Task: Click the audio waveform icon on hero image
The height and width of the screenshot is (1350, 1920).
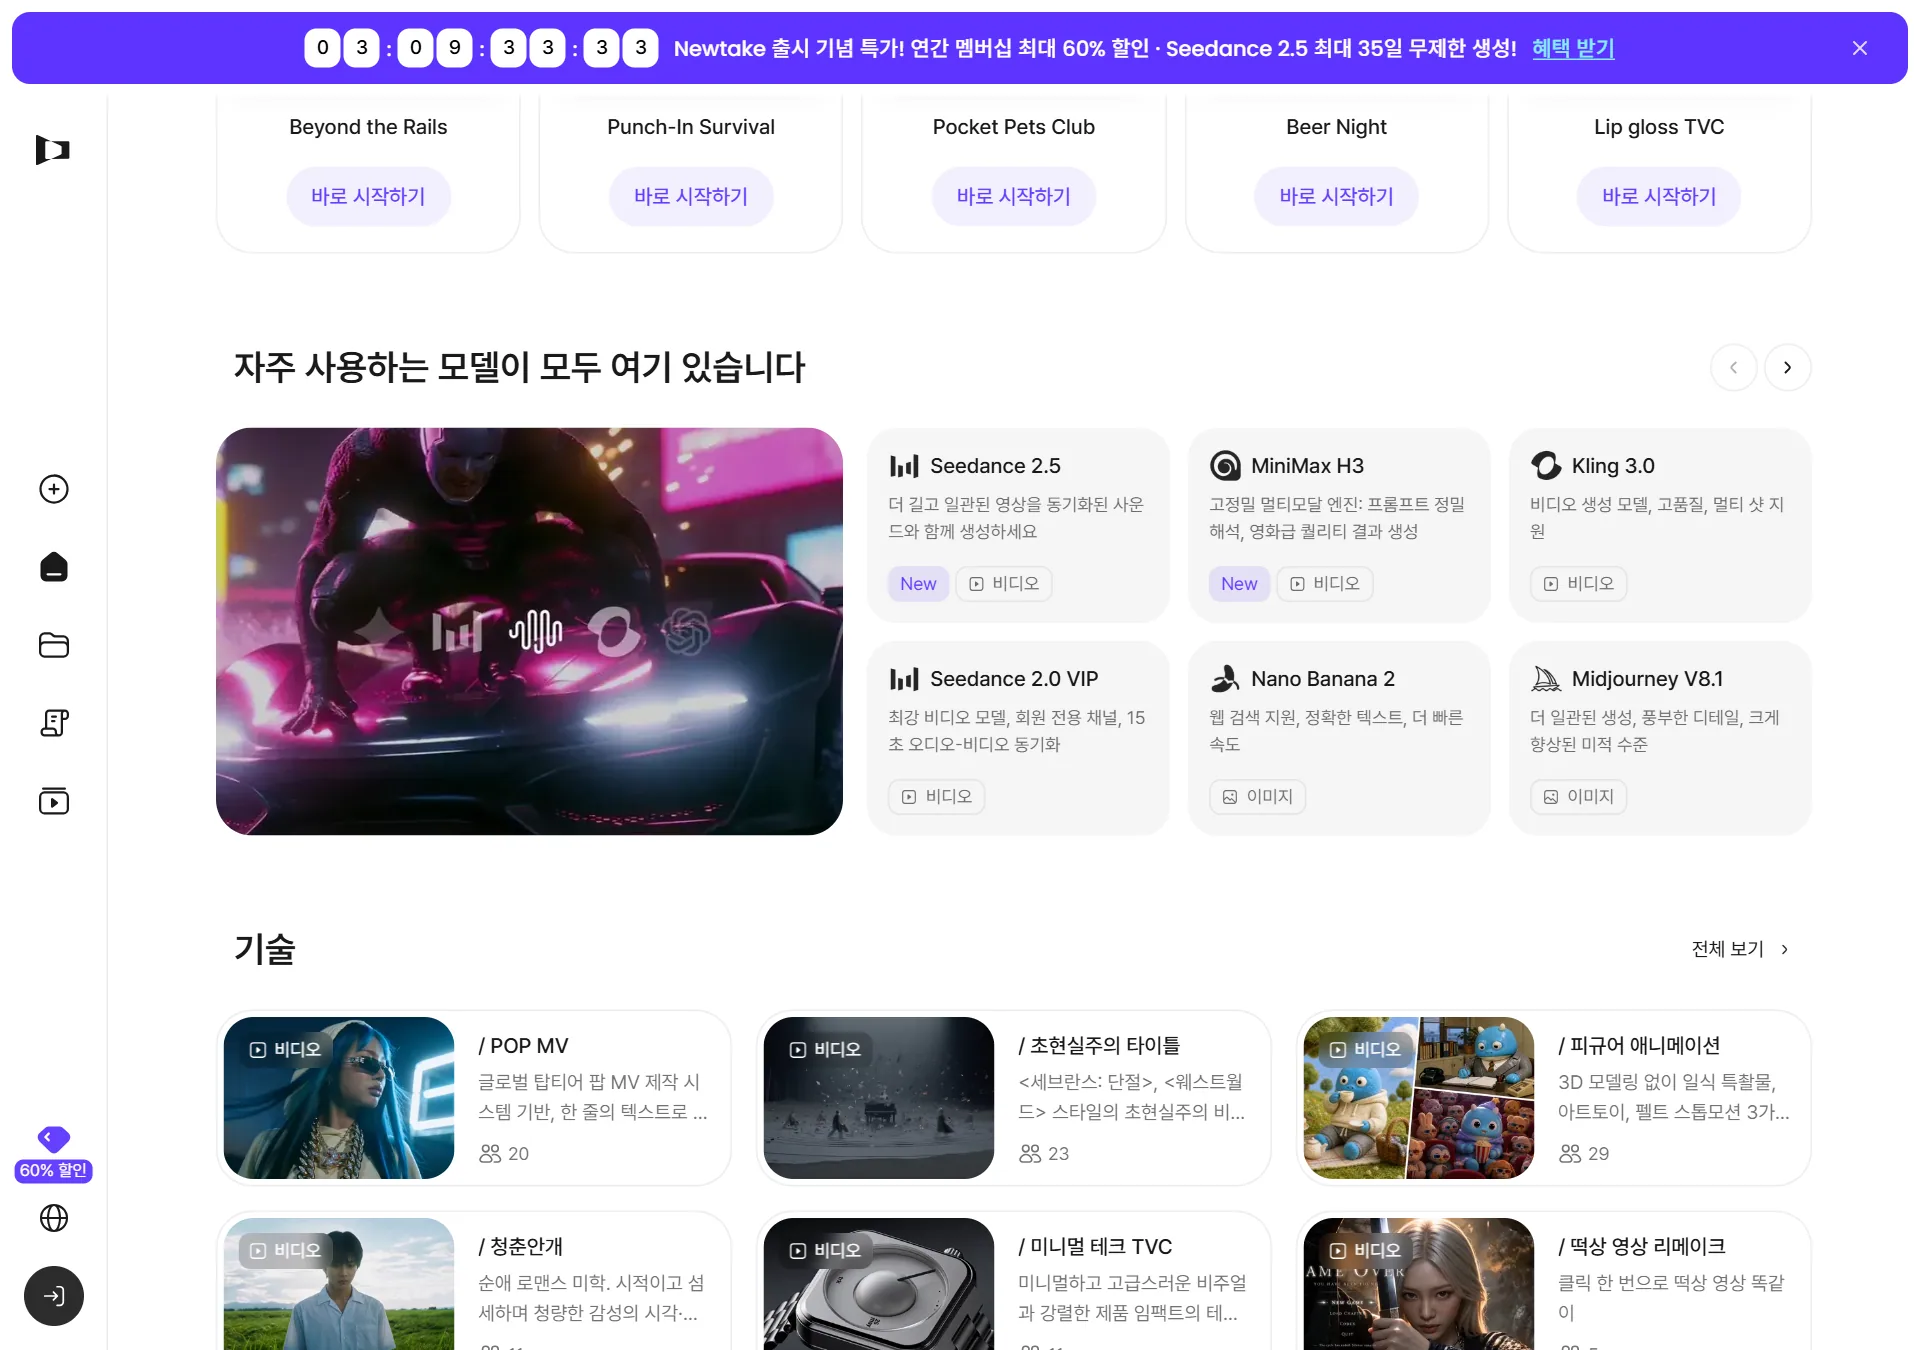Action: 536,631
